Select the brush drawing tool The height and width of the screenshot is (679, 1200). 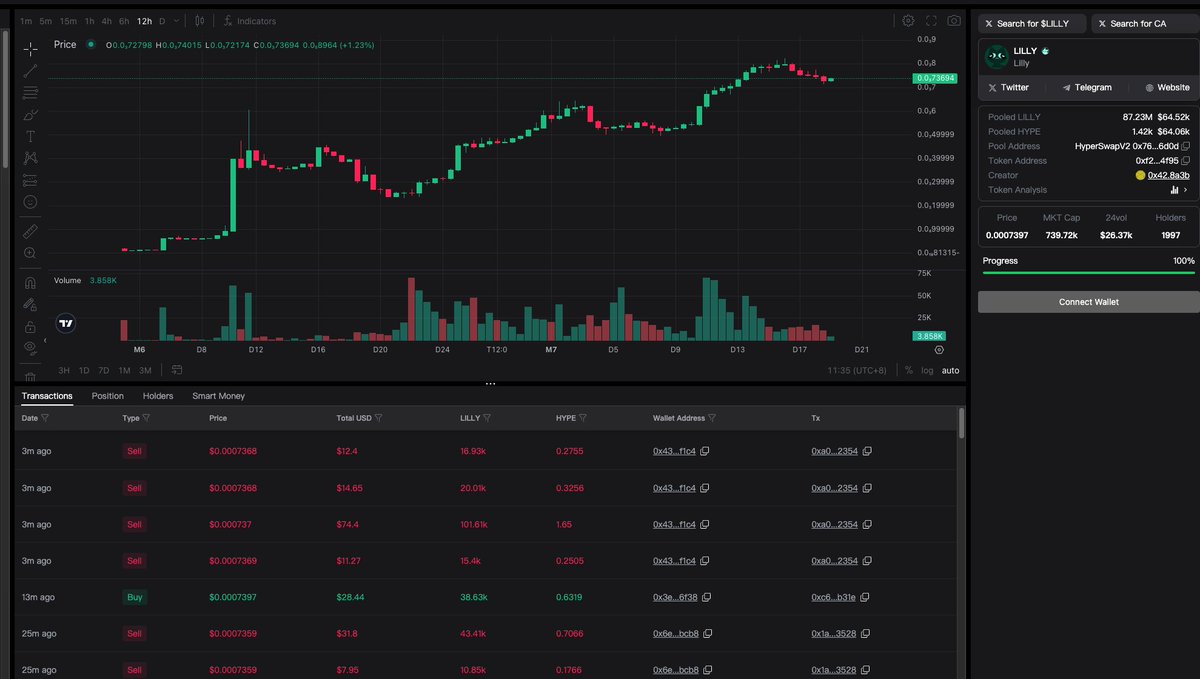click(30, 114)
